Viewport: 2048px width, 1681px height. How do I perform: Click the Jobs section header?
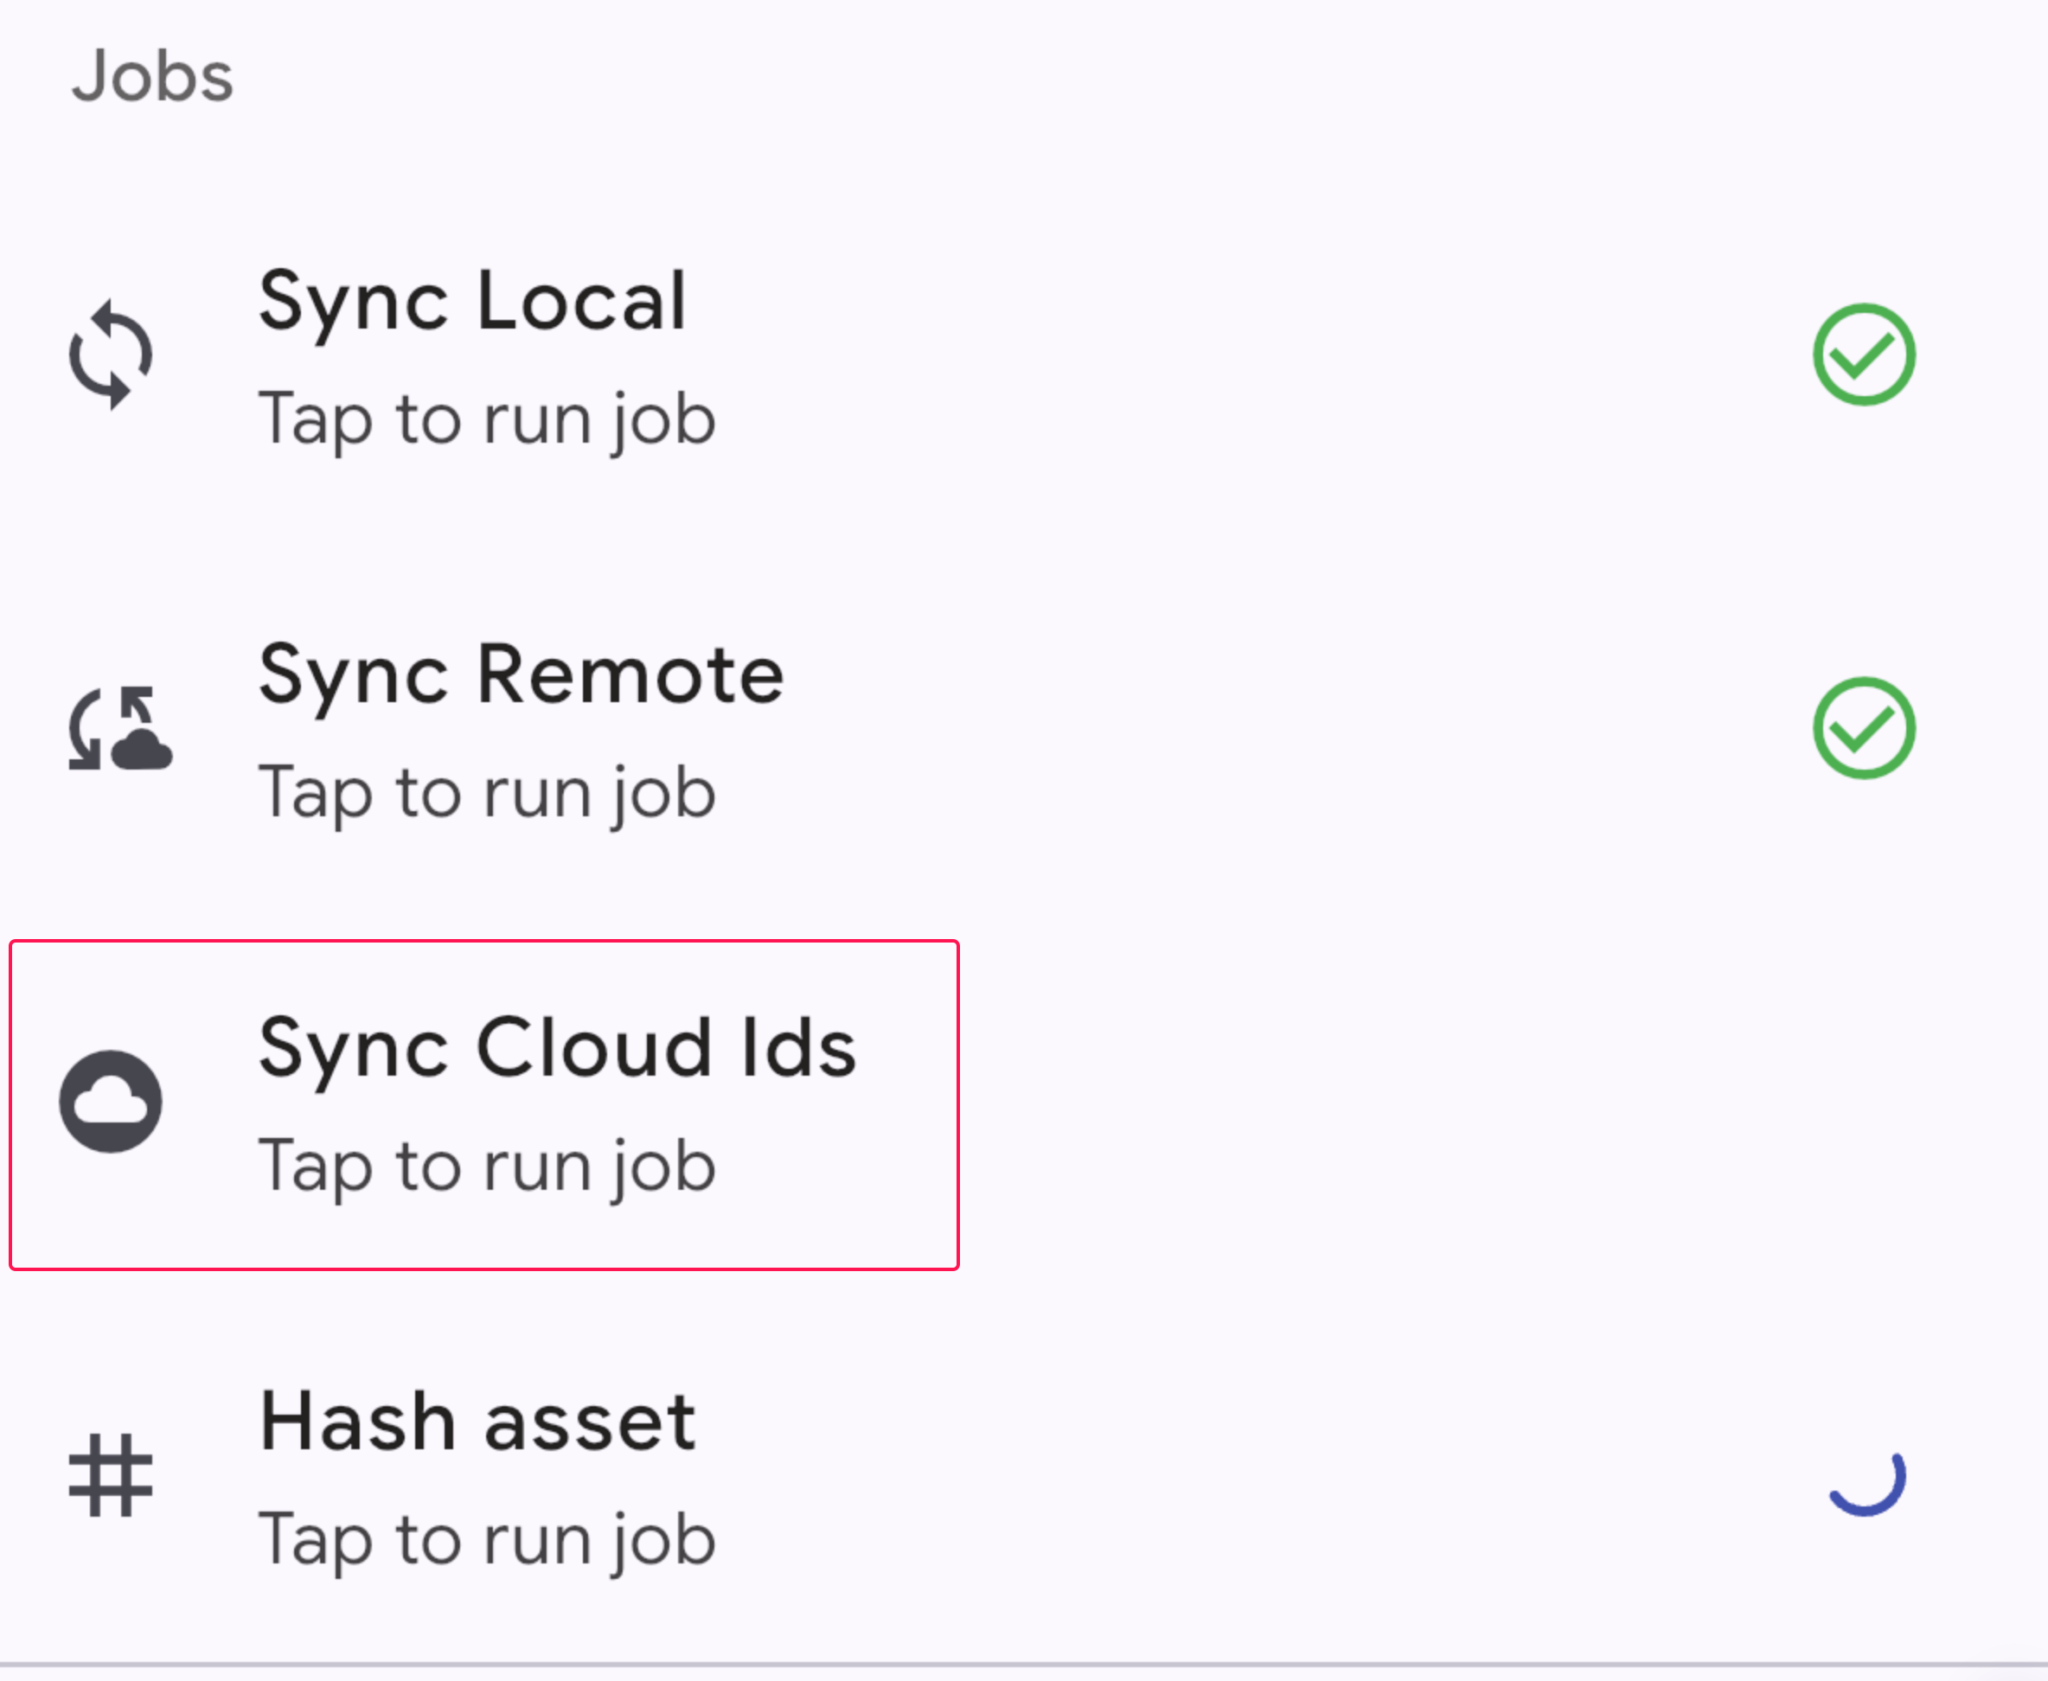(152, 77)
